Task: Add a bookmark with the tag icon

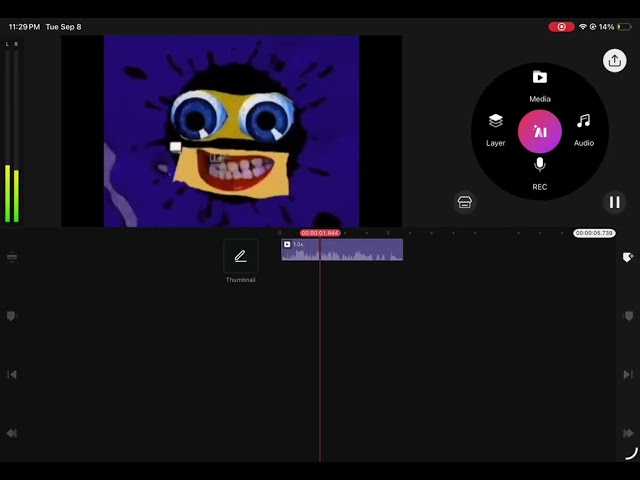Action: coord(628,257)
